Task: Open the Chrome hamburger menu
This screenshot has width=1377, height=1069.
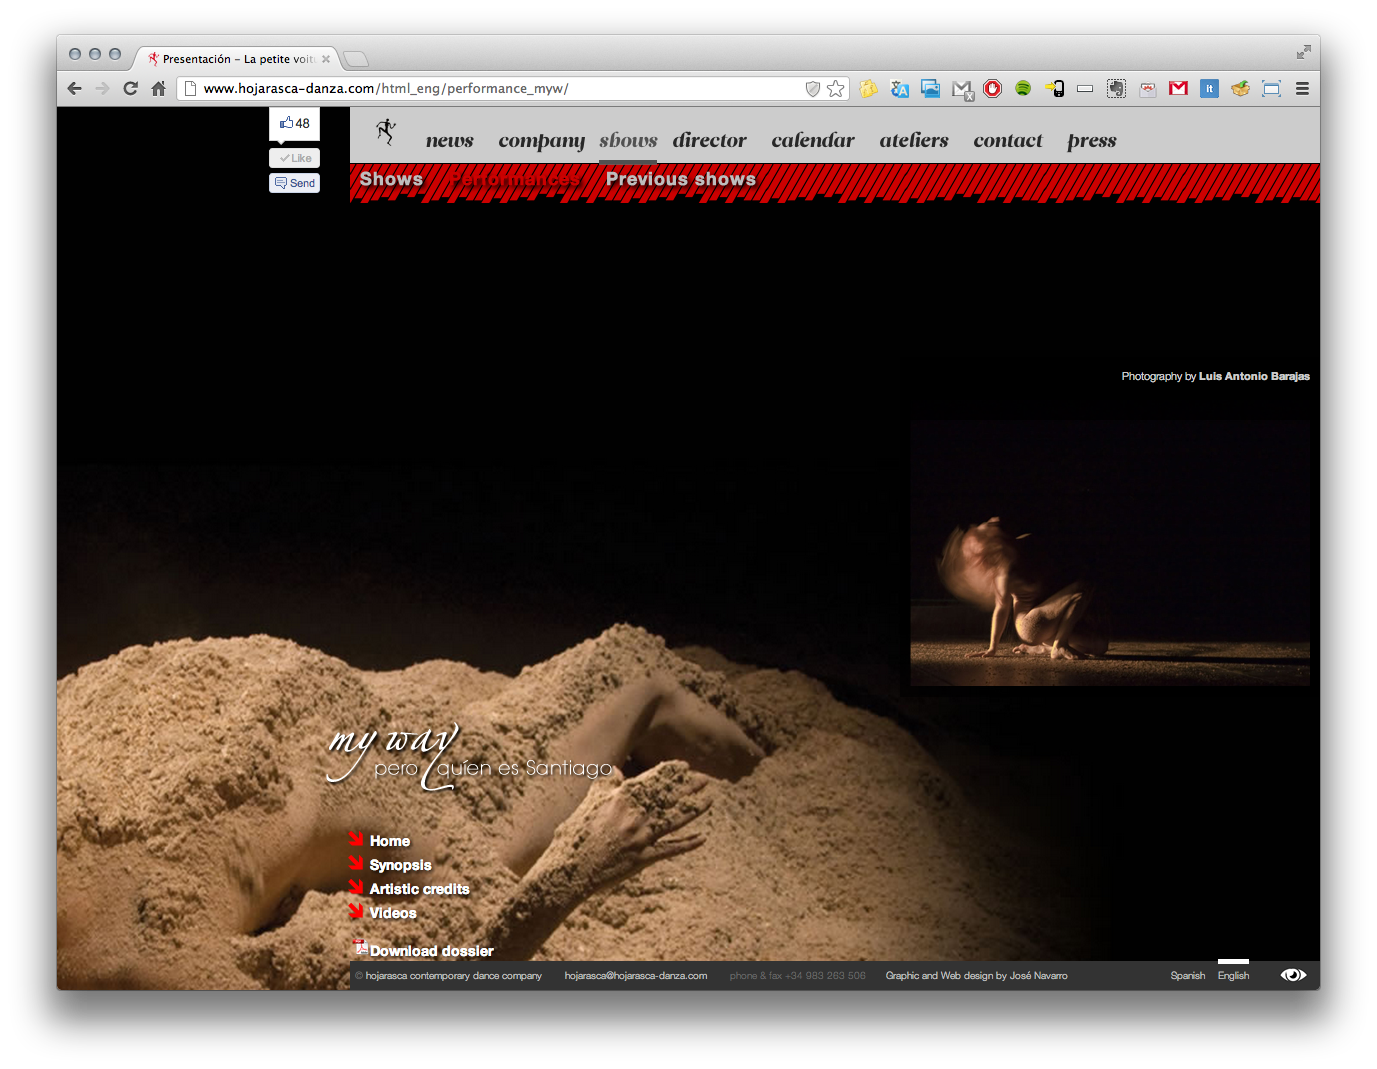Action: pos(1302,89)
